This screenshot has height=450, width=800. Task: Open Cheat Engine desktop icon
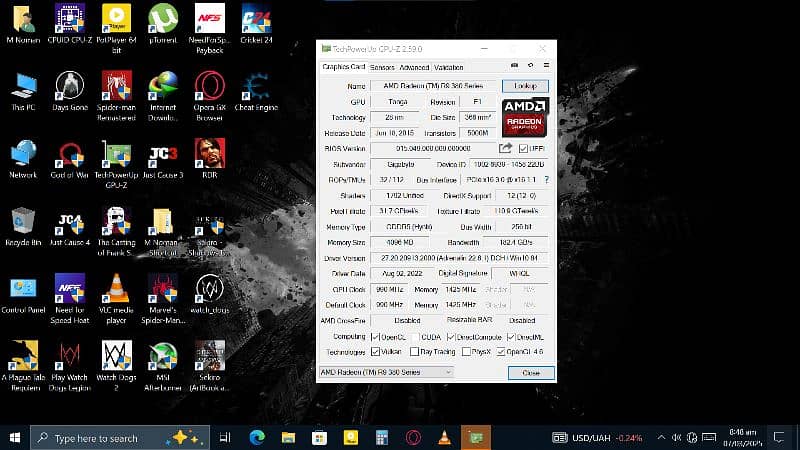click(256, 91)
